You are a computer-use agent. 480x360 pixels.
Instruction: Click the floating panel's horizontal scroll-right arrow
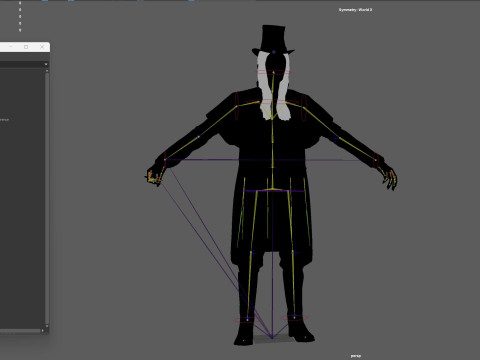pyautogui.click(x=43, y=331)
